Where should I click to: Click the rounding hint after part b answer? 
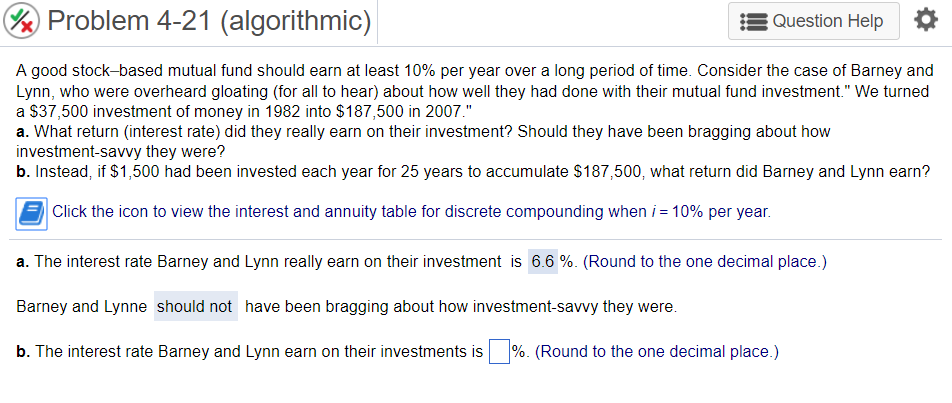[x=656, y=352]
